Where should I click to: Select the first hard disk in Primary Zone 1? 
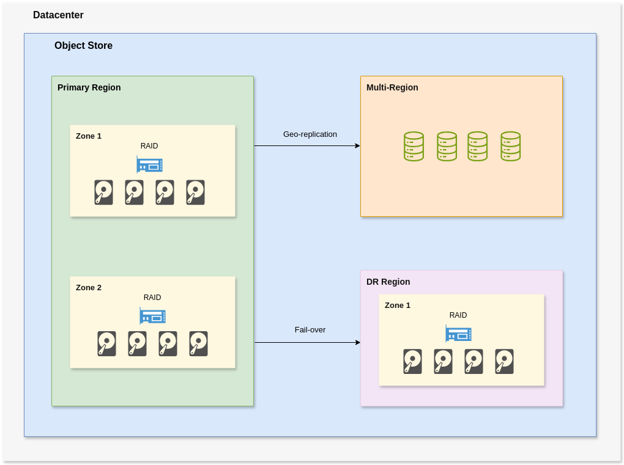[x=104, y=192]
